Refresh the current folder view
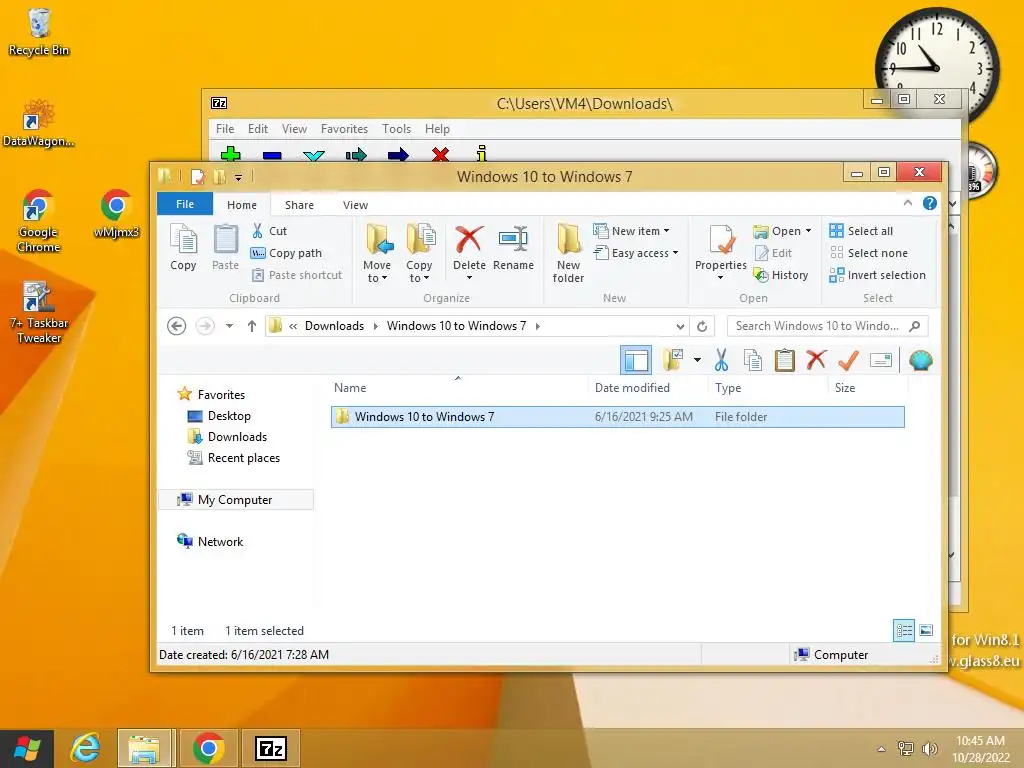 point(702,326)
